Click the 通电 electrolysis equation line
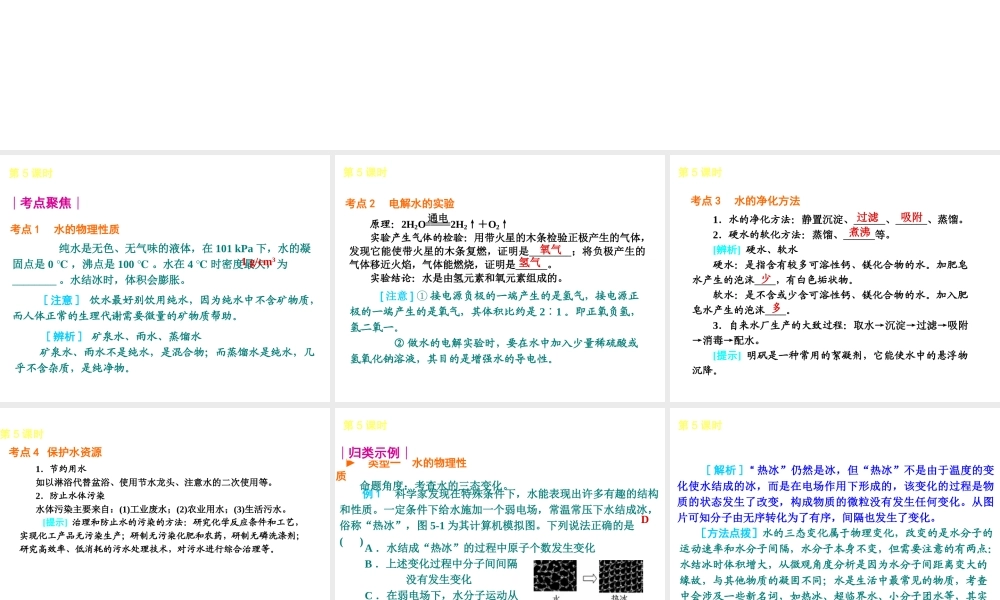This screenshot has width=1000, height=600. coord(438,223)
